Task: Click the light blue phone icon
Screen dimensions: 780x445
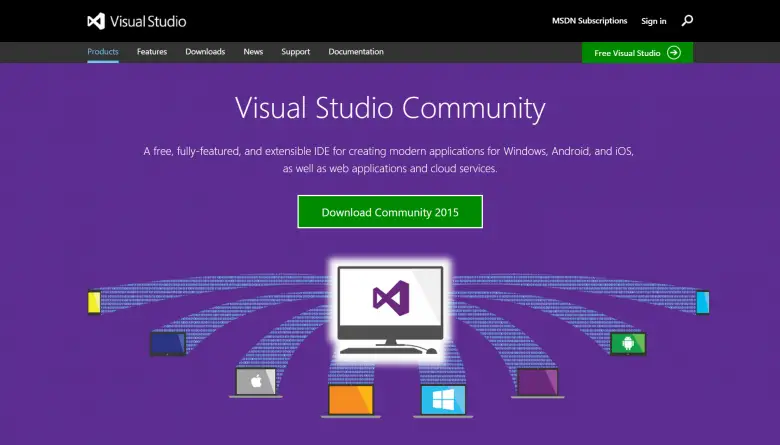Action: click(703, 302)
